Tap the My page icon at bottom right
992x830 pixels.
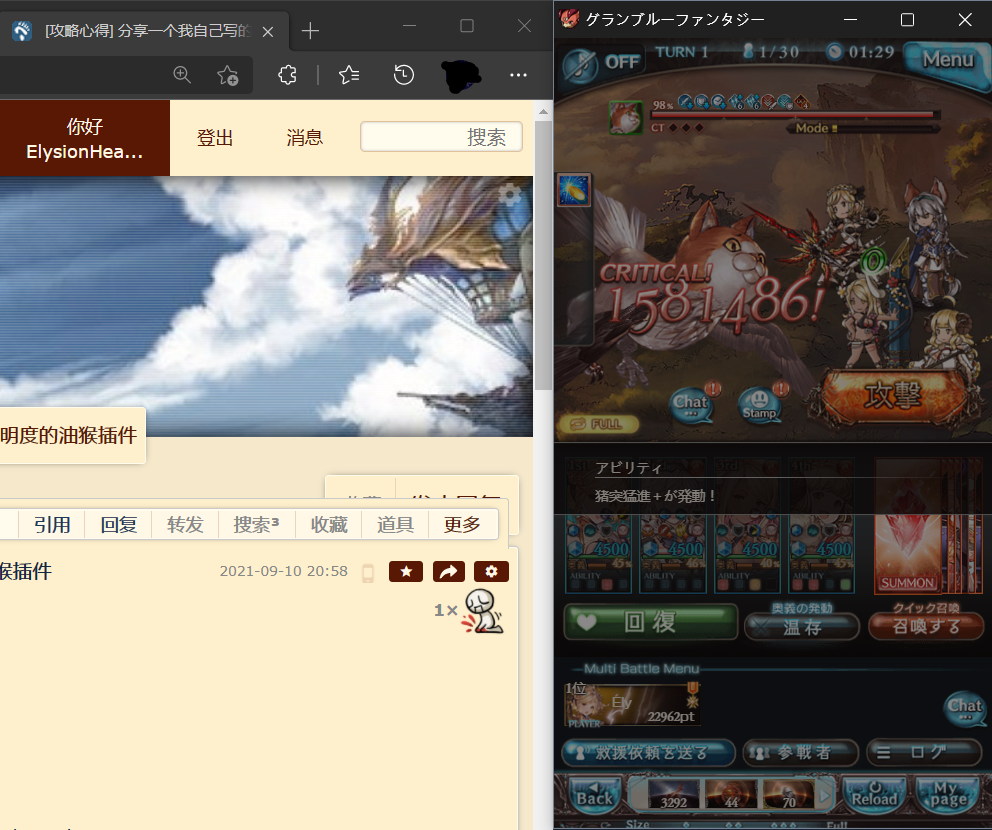946,795
